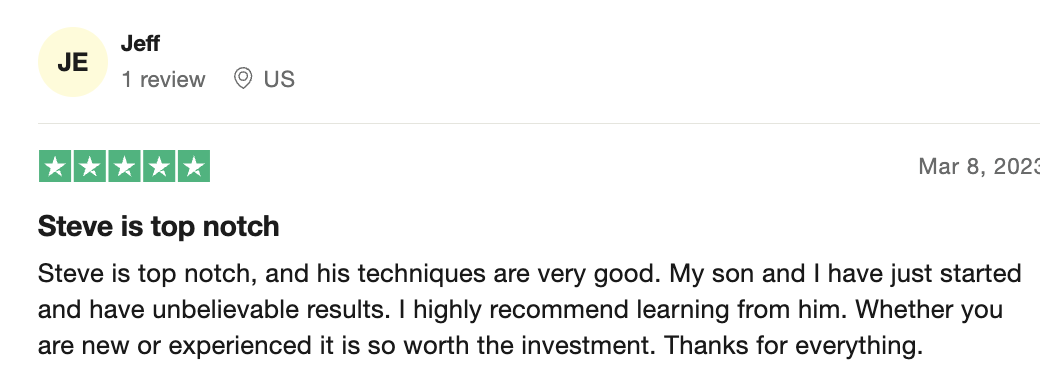Image resolution: width=1040 pixels, height=380 pixels.
Task: Open the 'Steve is top notch' review title
Action: click(159, 227)
